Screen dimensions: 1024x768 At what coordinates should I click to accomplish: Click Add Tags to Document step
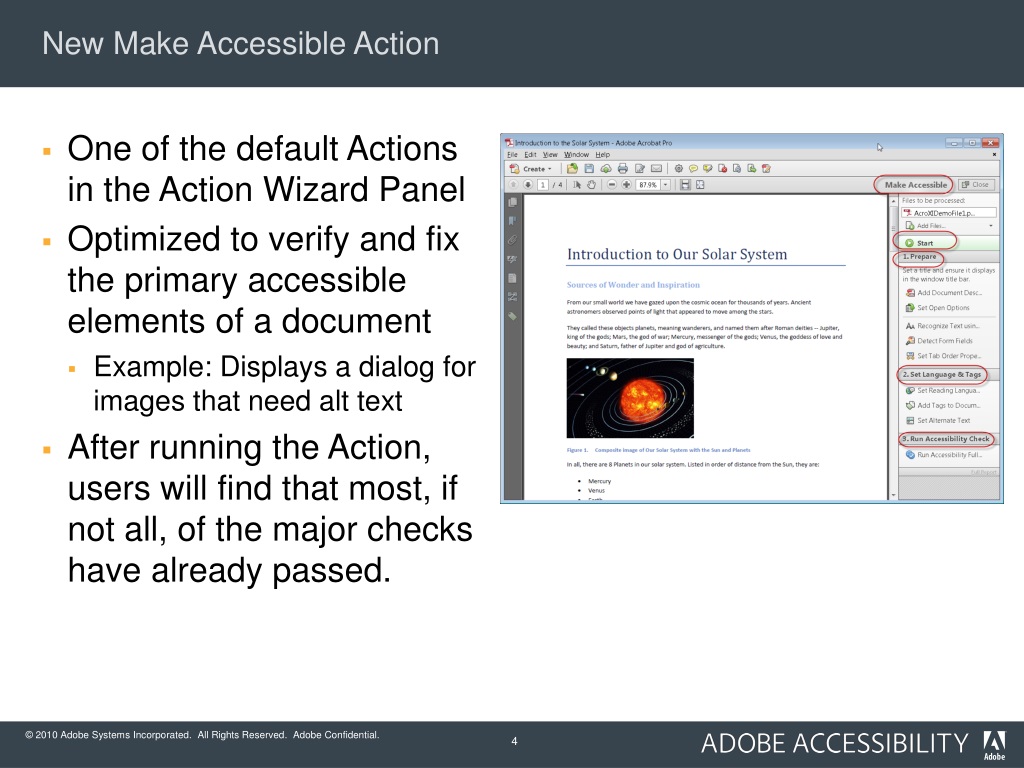[943, 406]
